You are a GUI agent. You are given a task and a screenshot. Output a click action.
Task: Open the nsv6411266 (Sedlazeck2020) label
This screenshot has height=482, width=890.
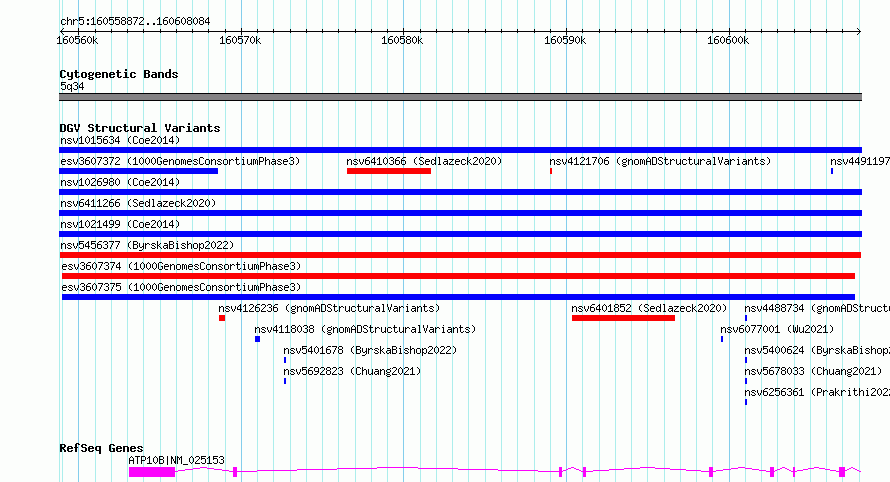point(138,203)
